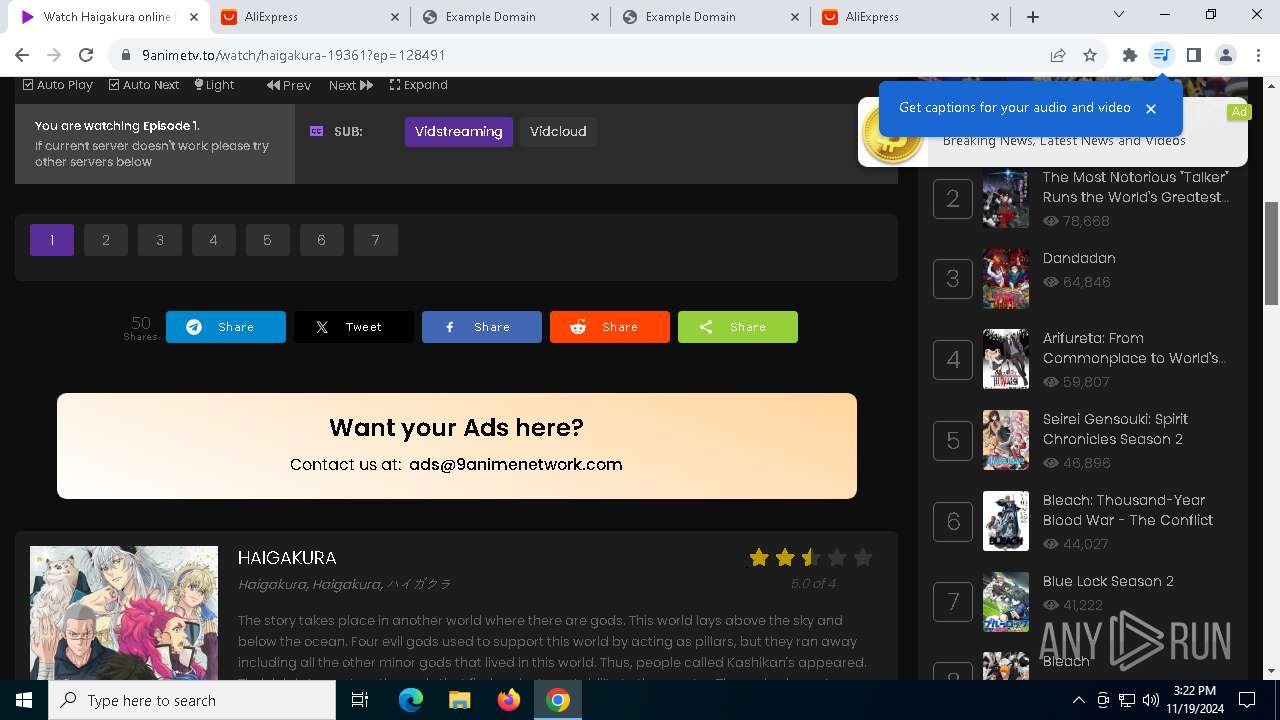Rate the anime with the first star
Screen dimensions: 1280x720
tap(759, 558)
